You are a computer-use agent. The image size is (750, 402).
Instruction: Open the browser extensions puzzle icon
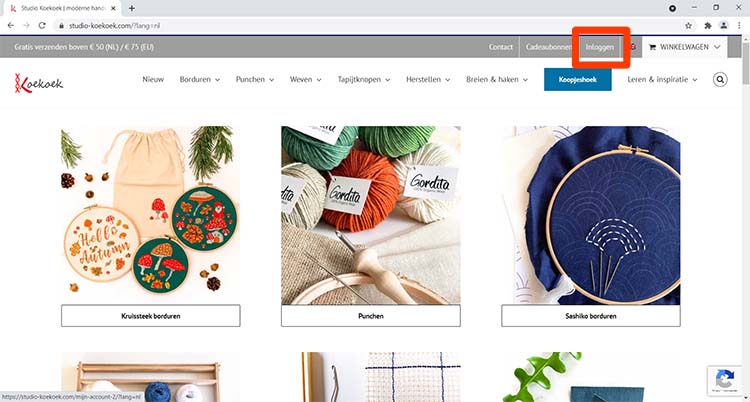tap(708, 25)
